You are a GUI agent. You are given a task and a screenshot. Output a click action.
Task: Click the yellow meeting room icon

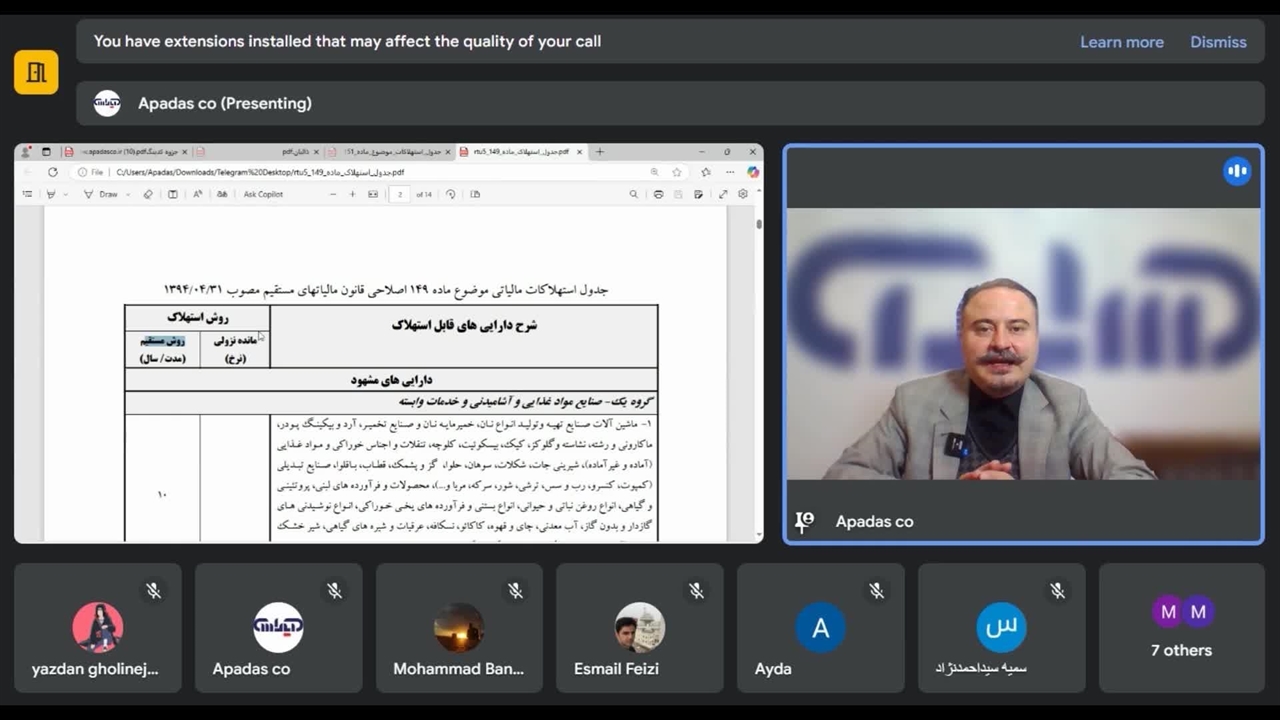[x=36, y=72]
